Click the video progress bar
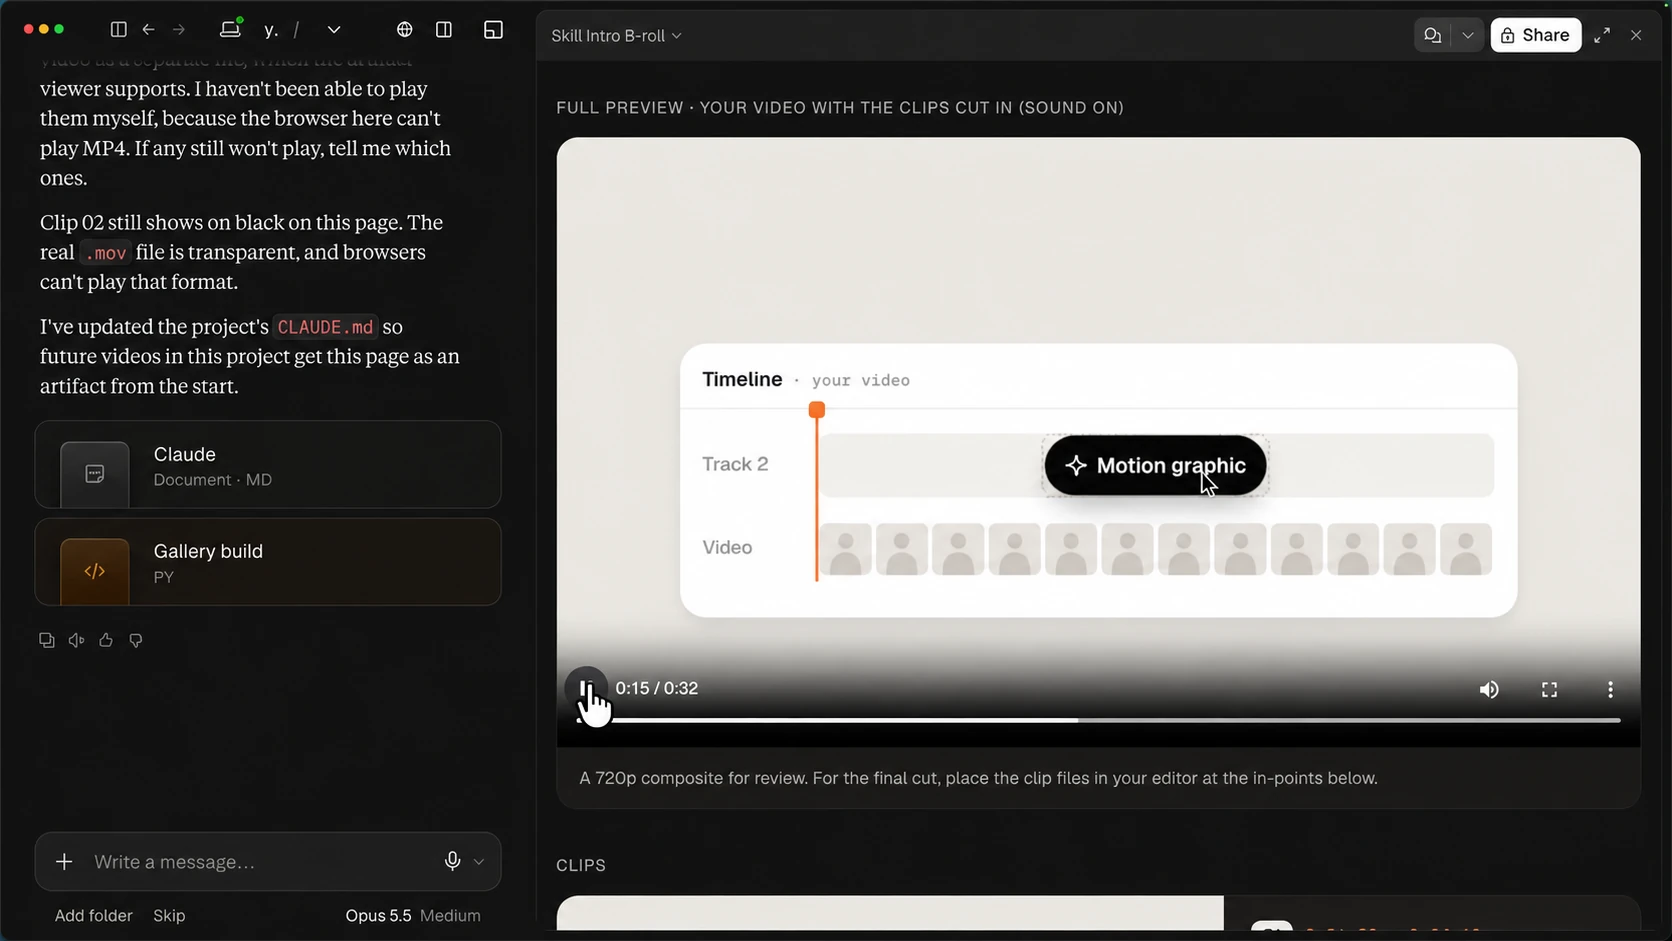This screenshot has height=941, width=1672. [1098, 720]
